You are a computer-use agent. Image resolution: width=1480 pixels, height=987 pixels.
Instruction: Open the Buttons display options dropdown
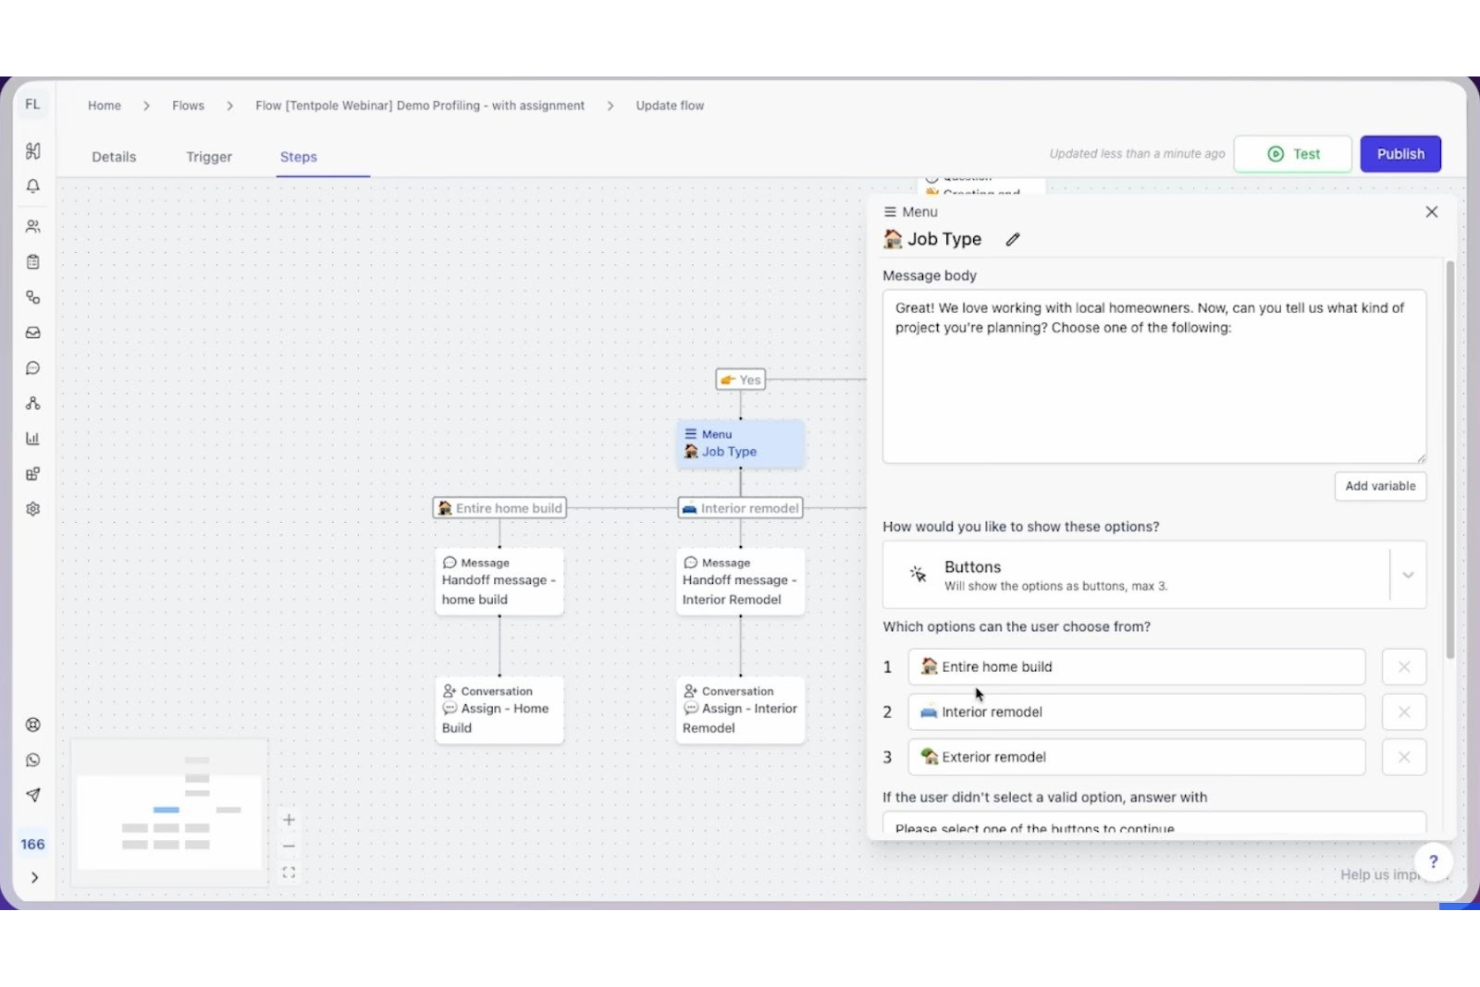click(1408, 575)
